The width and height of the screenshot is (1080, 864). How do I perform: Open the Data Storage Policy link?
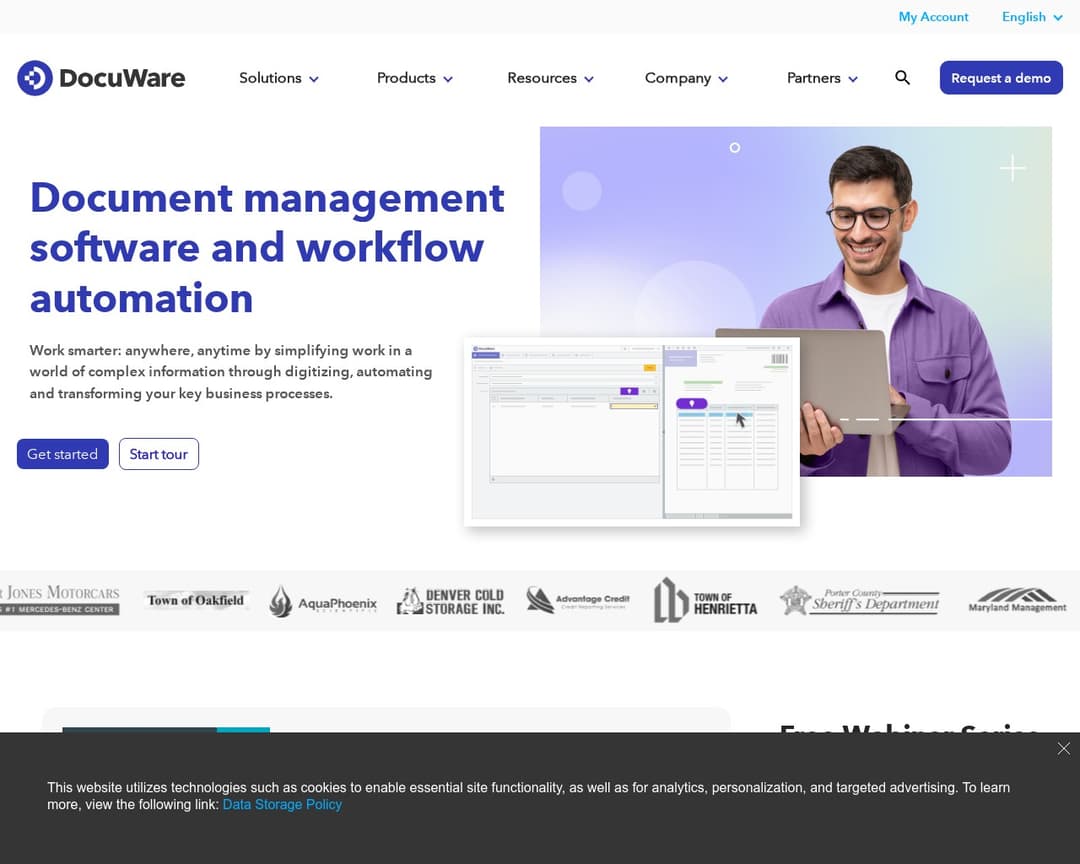[282, 804]
